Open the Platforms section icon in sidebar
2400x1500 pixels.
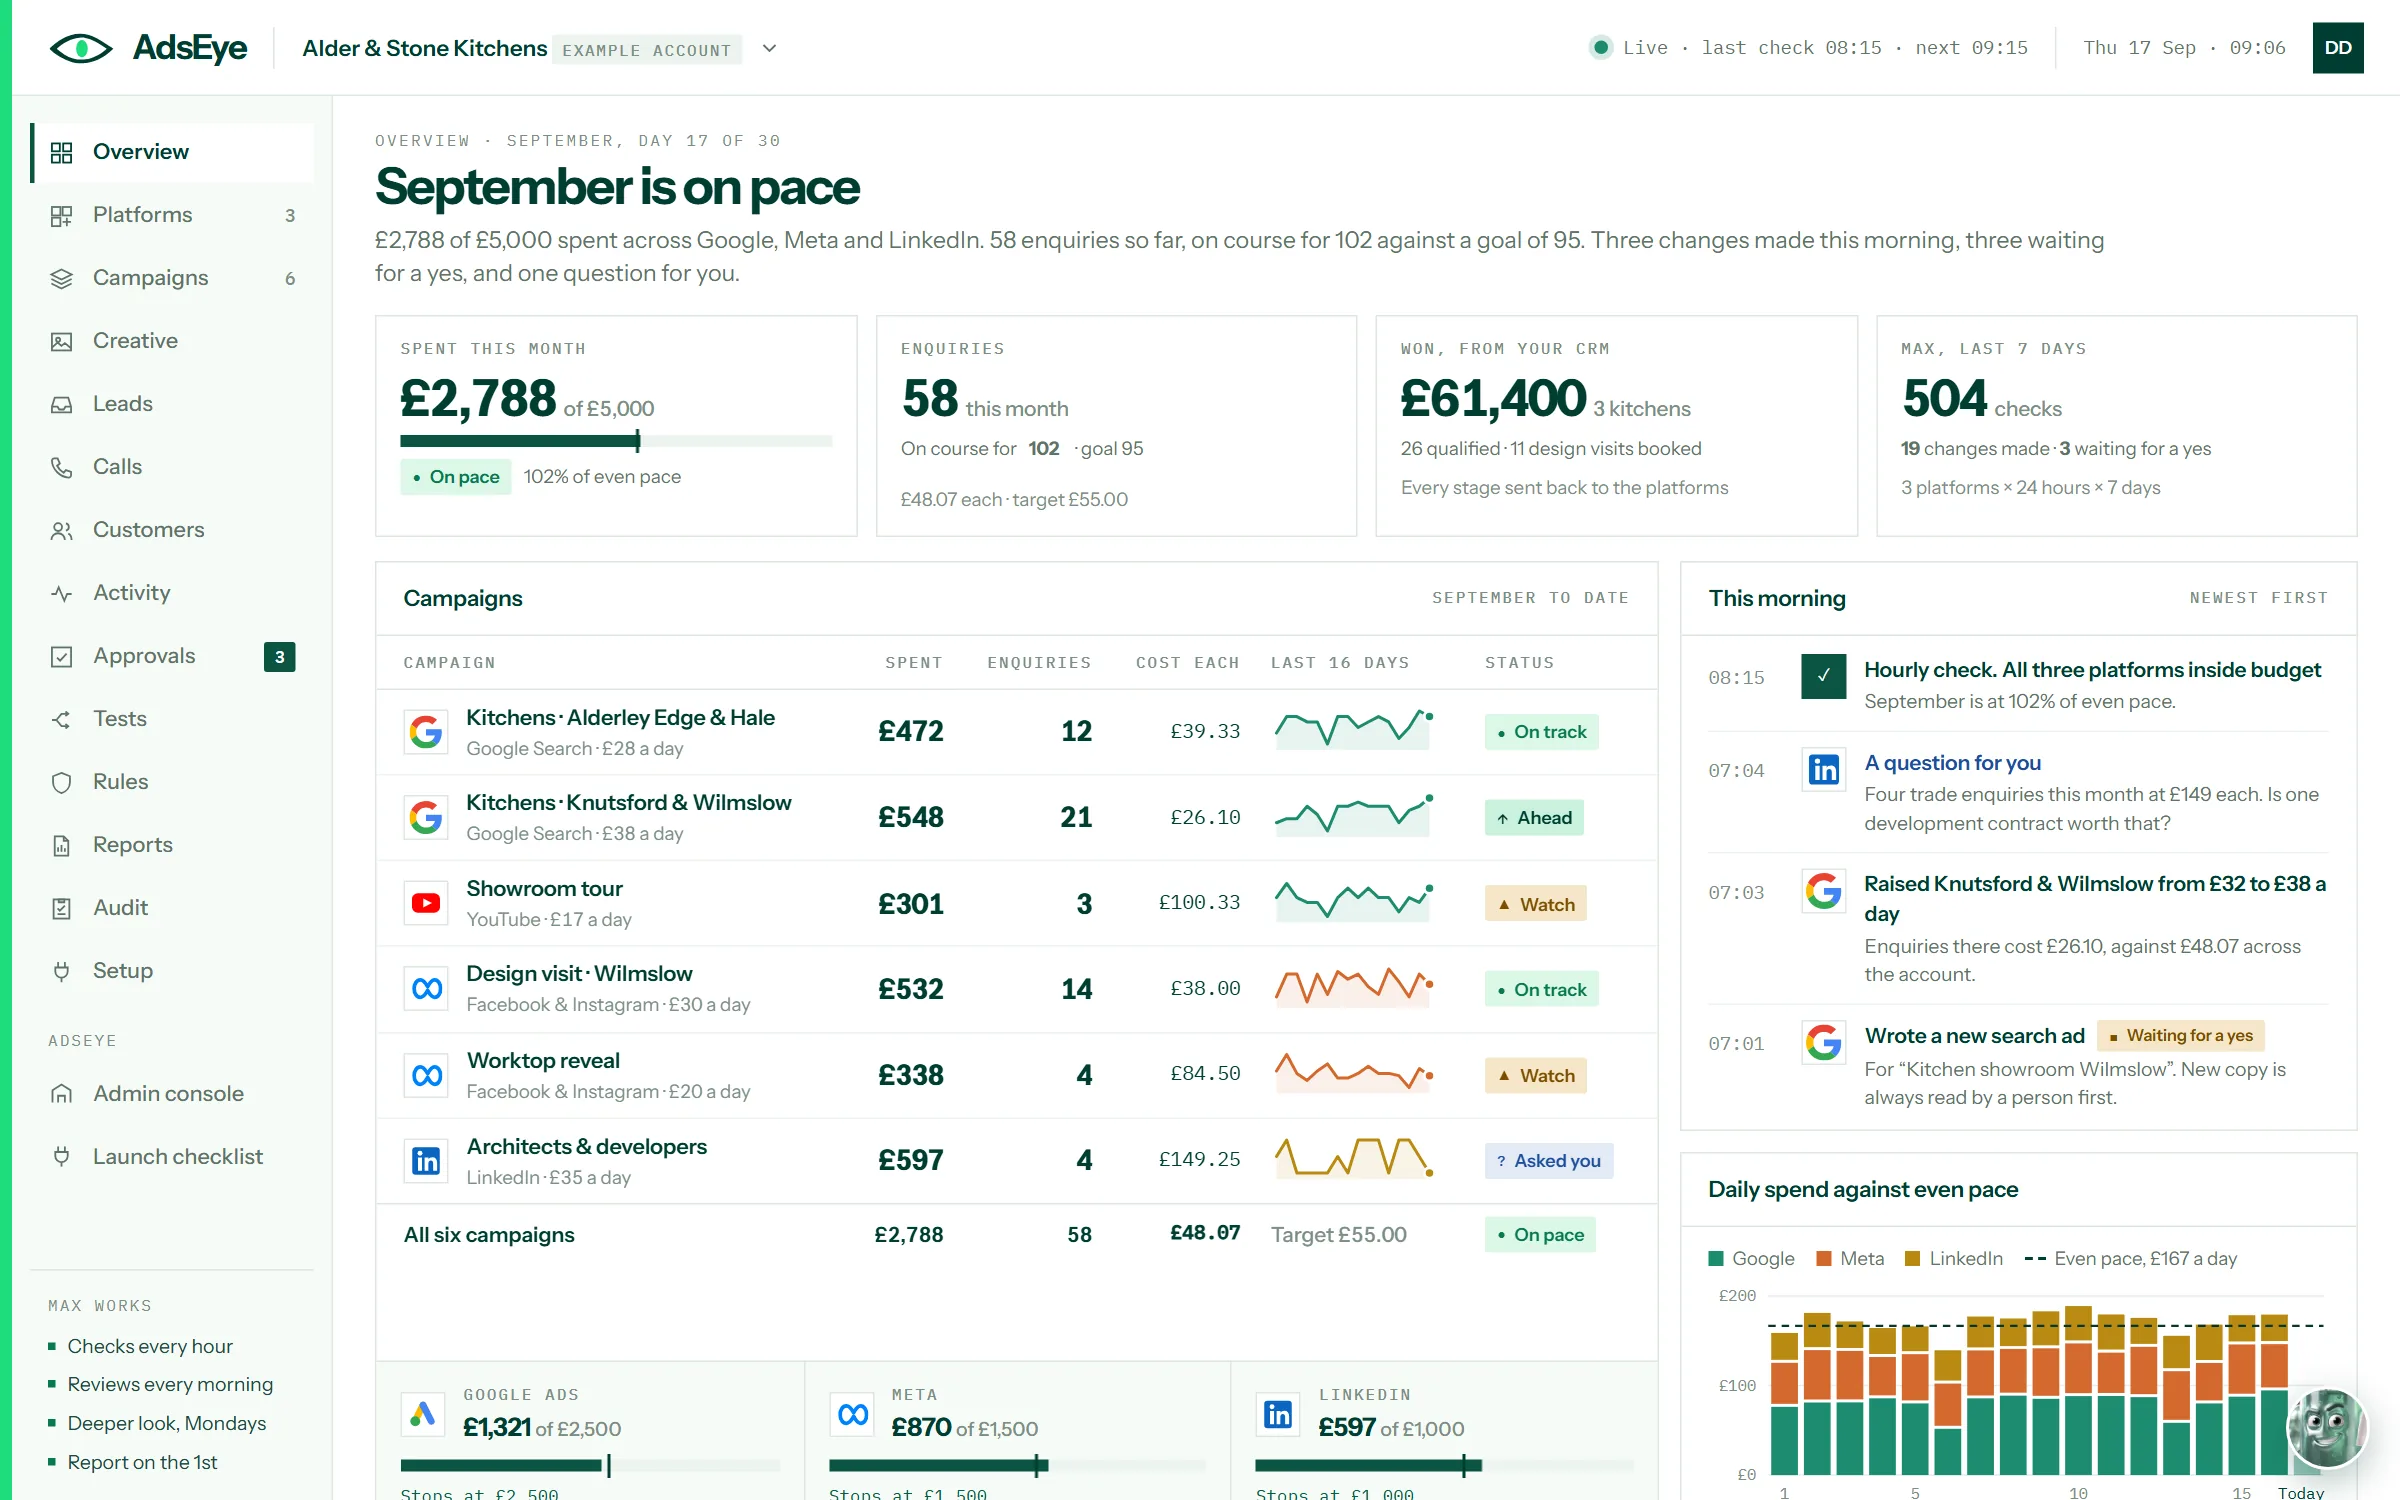click(62, 215)
